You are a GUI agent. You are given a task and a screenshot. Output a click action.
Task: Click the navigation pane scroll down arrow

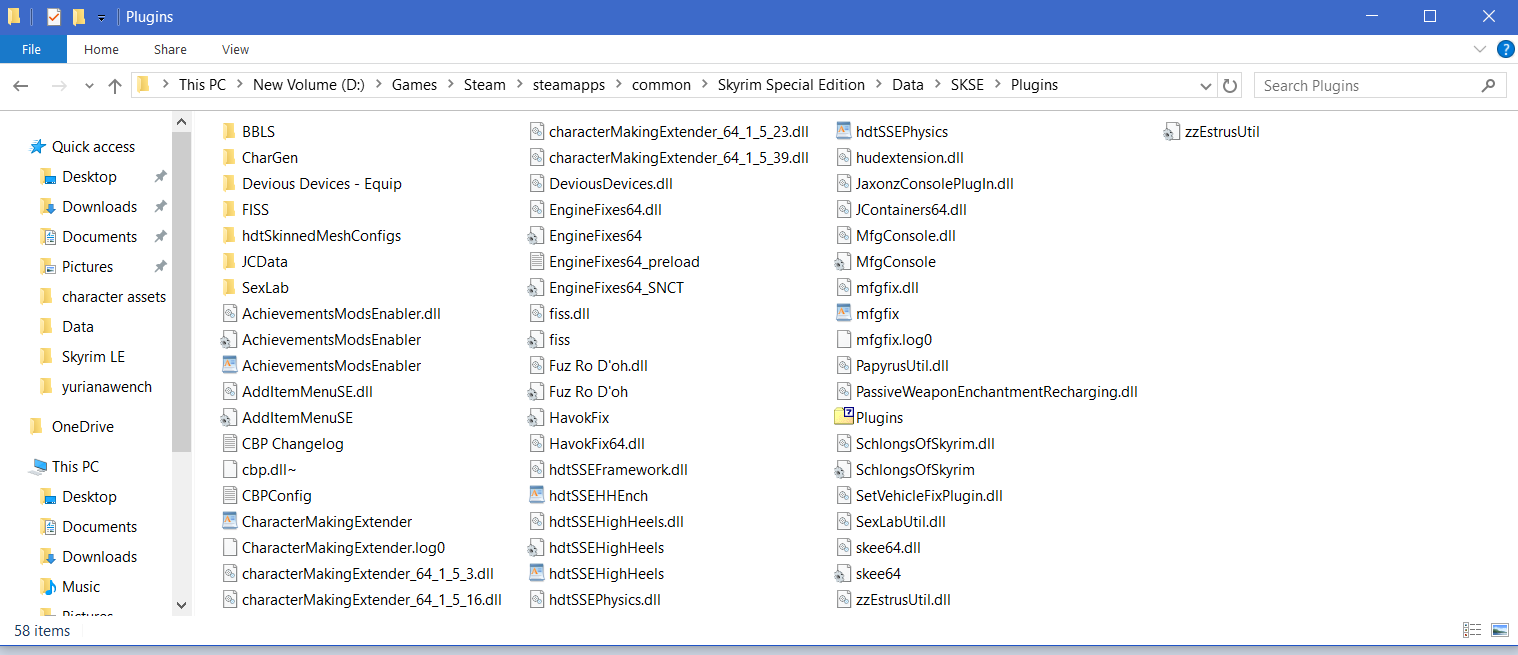click(181, 604)
